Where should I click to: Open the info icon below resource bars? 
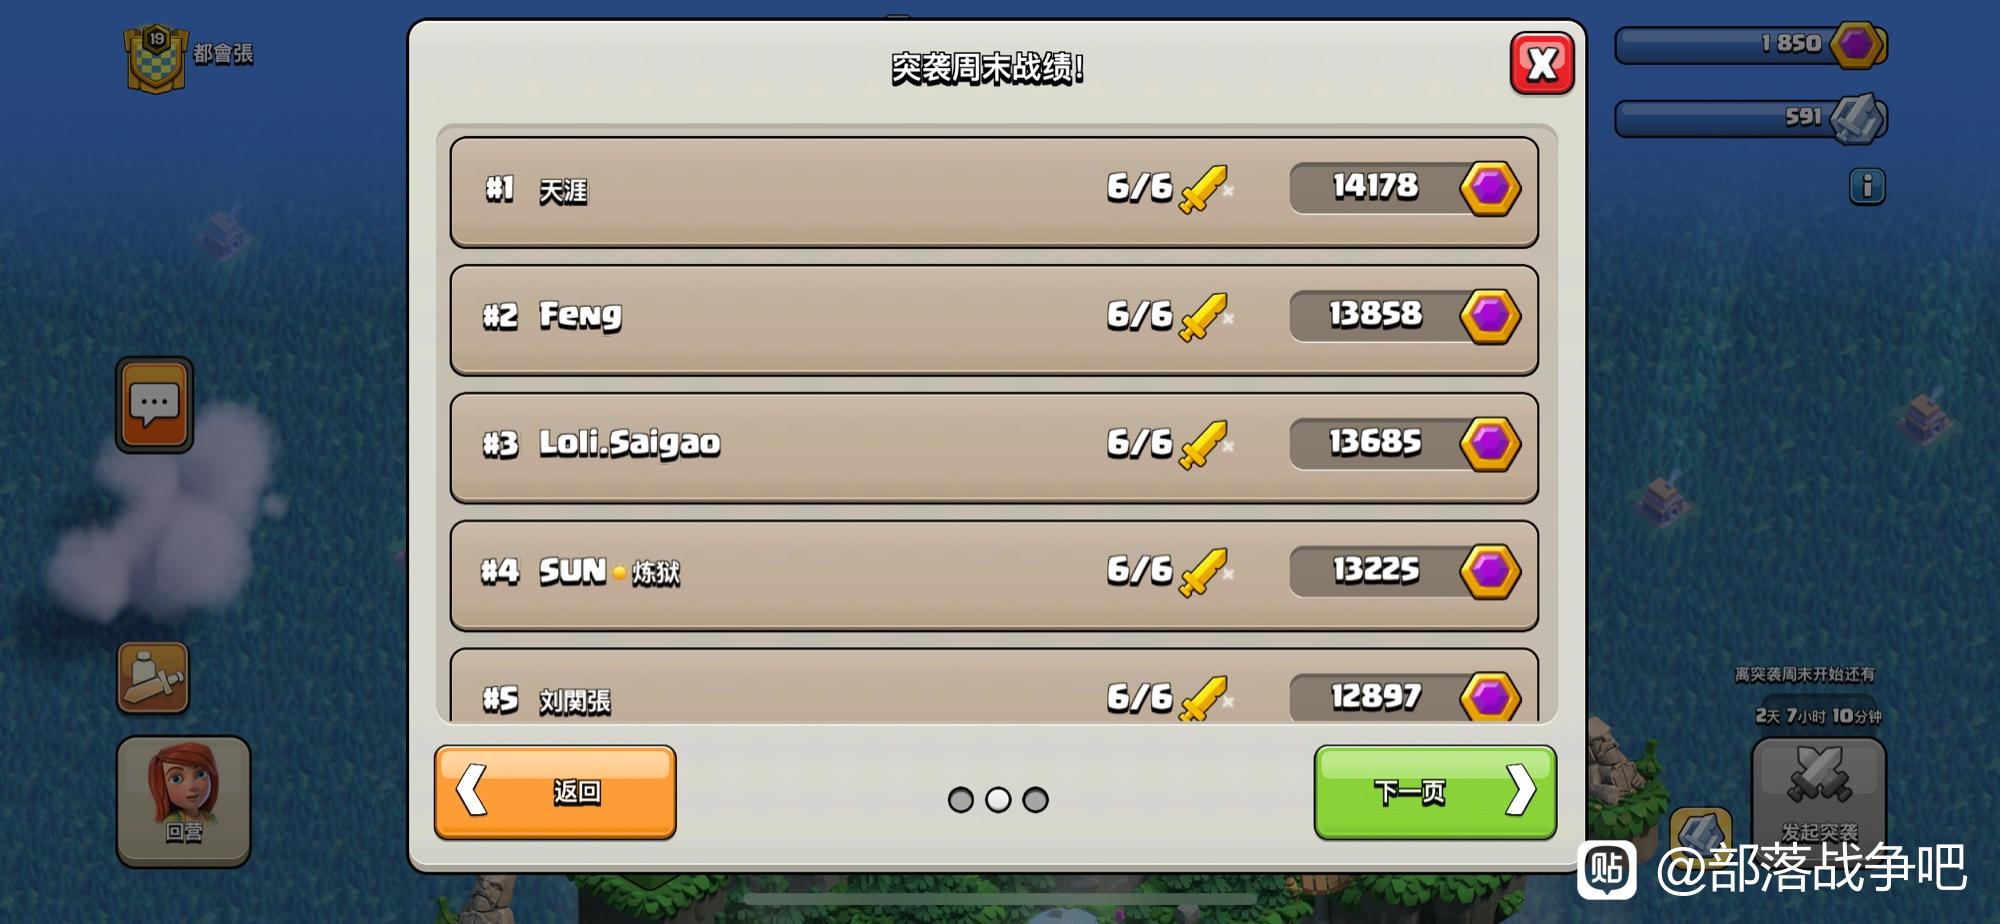pos(1866,186)
